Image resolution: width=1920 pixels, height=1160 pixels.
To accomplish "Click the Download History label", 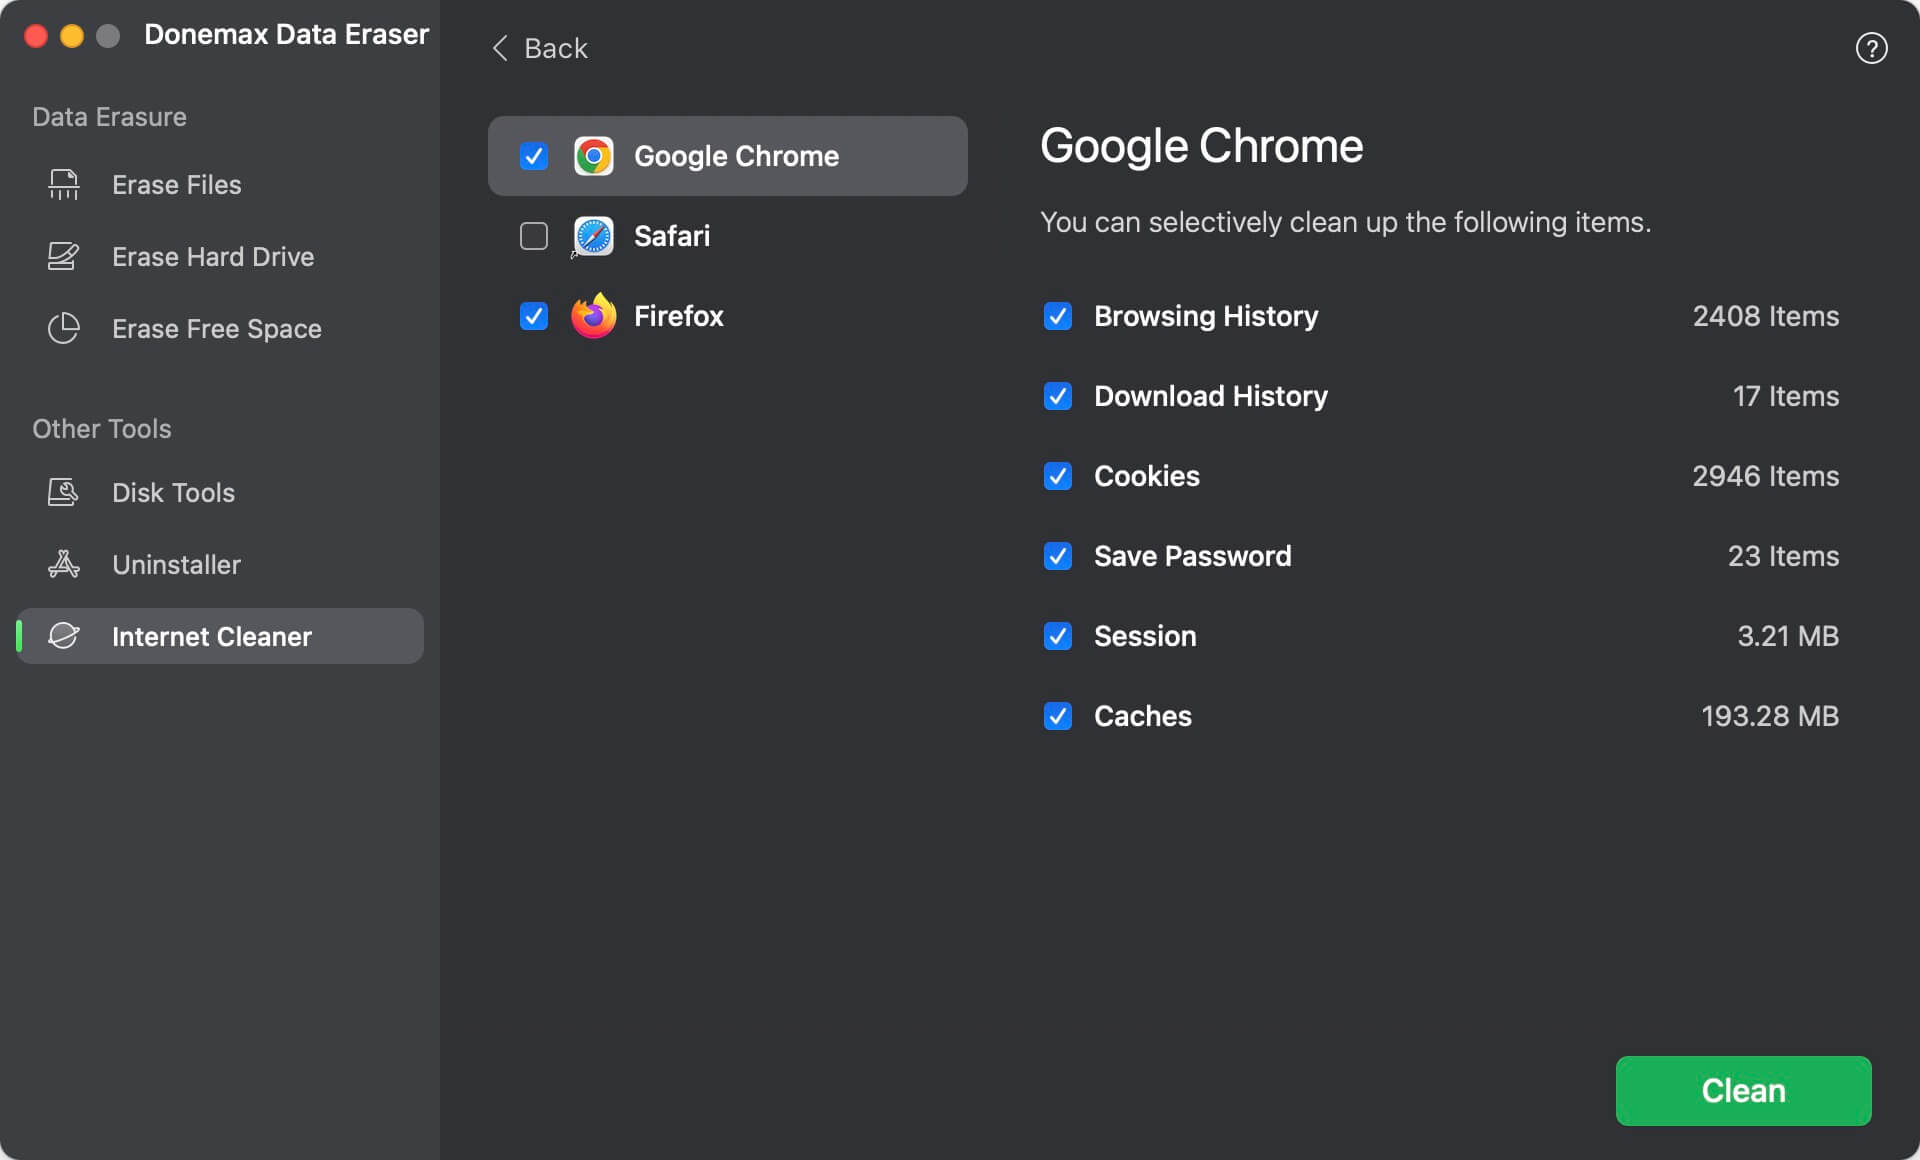I will tap(1211, 396).
